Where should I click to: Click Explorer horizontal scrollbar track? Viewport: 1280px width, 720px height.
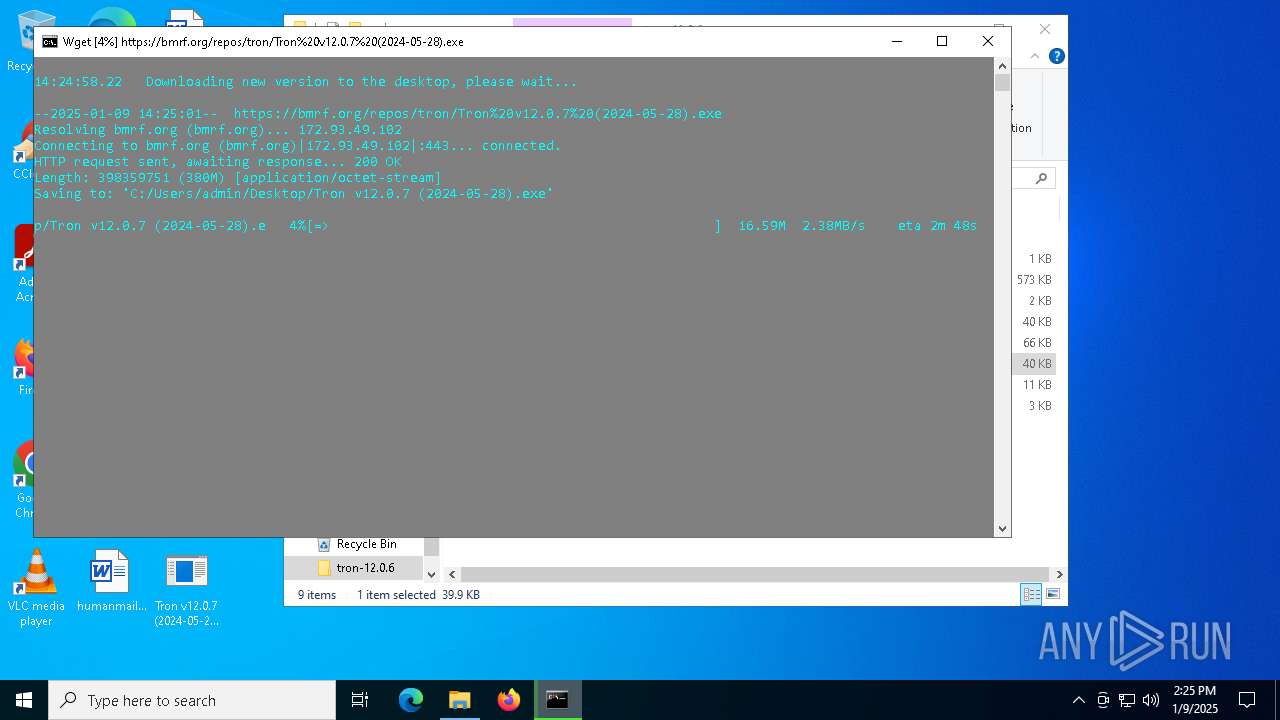[x=756, y=574]
